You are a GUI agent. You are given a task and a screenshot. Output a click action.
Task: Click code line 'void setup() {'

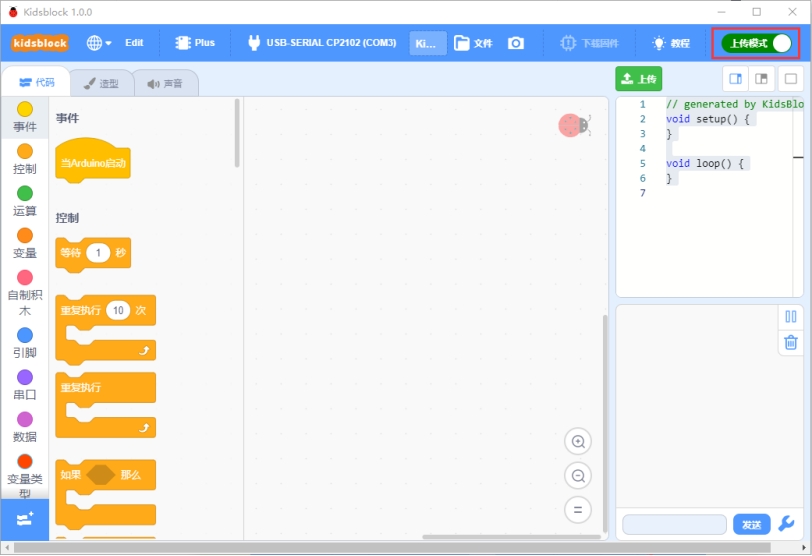[x=707, y=119]
